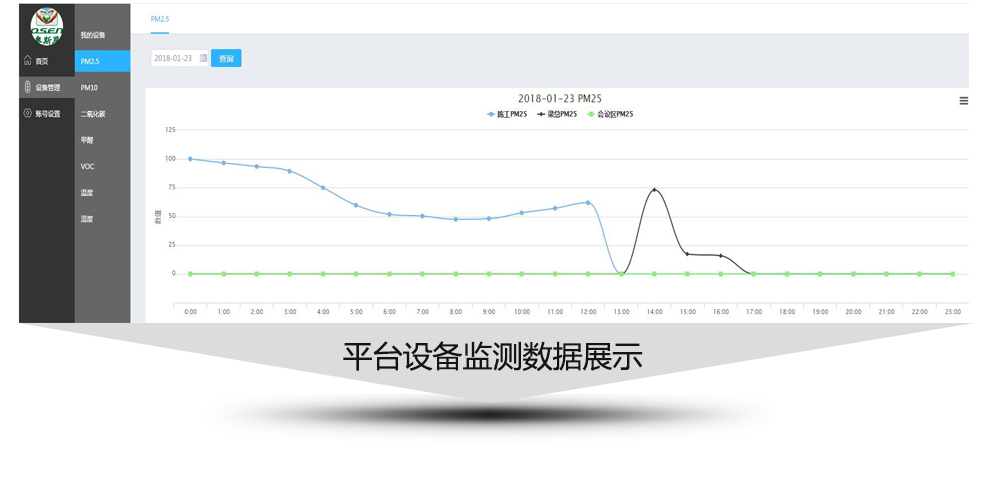Choose the VOC submenu item

(x=88, y=166)
